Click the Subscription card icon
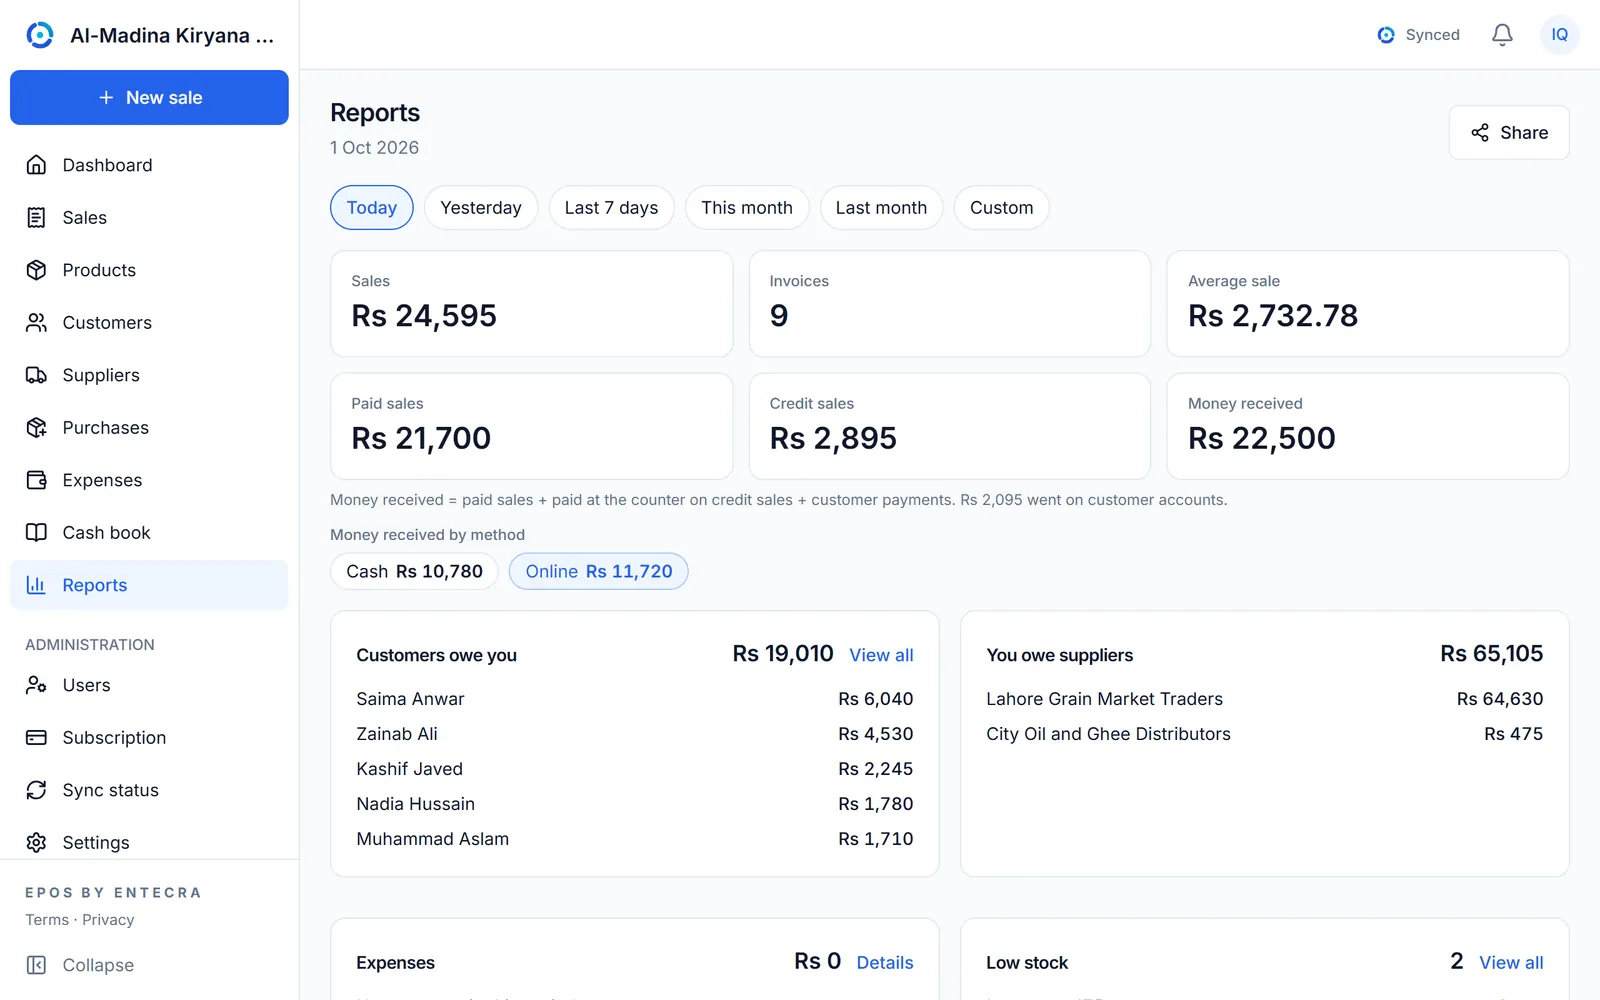The height and width of the screenshot is (1000, 1600). click(x=36, y=737)
